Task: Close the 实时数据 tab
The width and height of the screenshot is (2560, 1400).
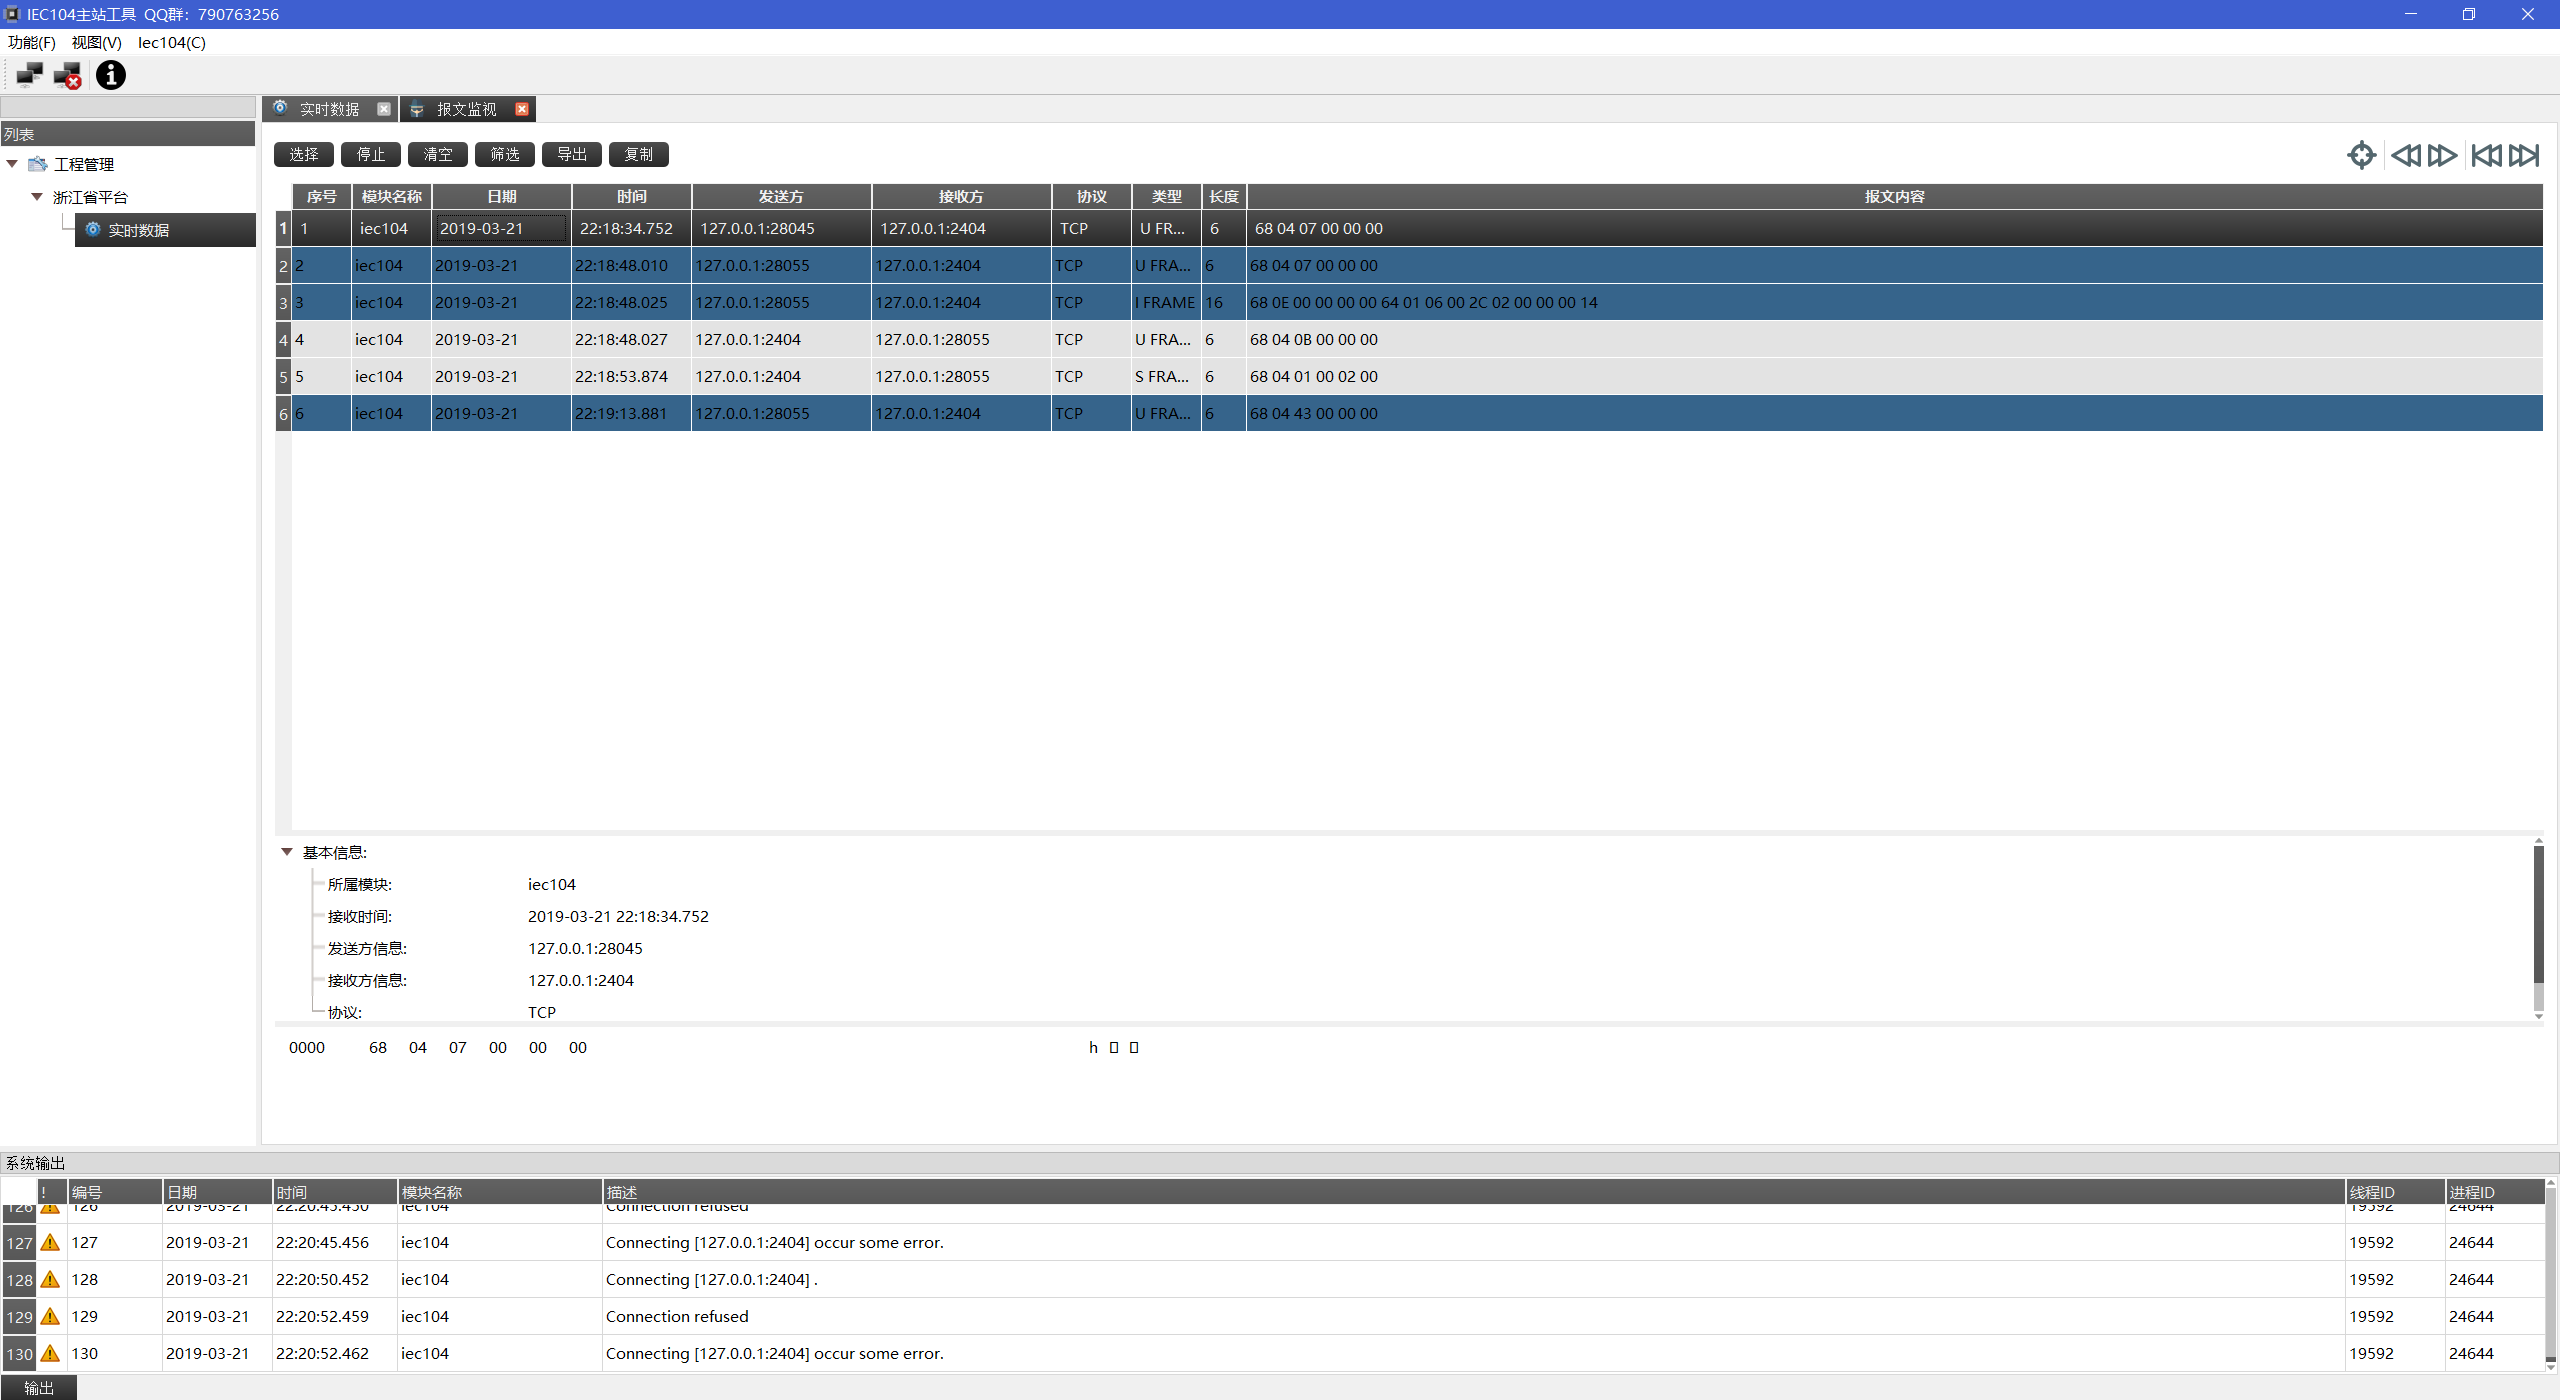Action: click(x=384, y=109)
